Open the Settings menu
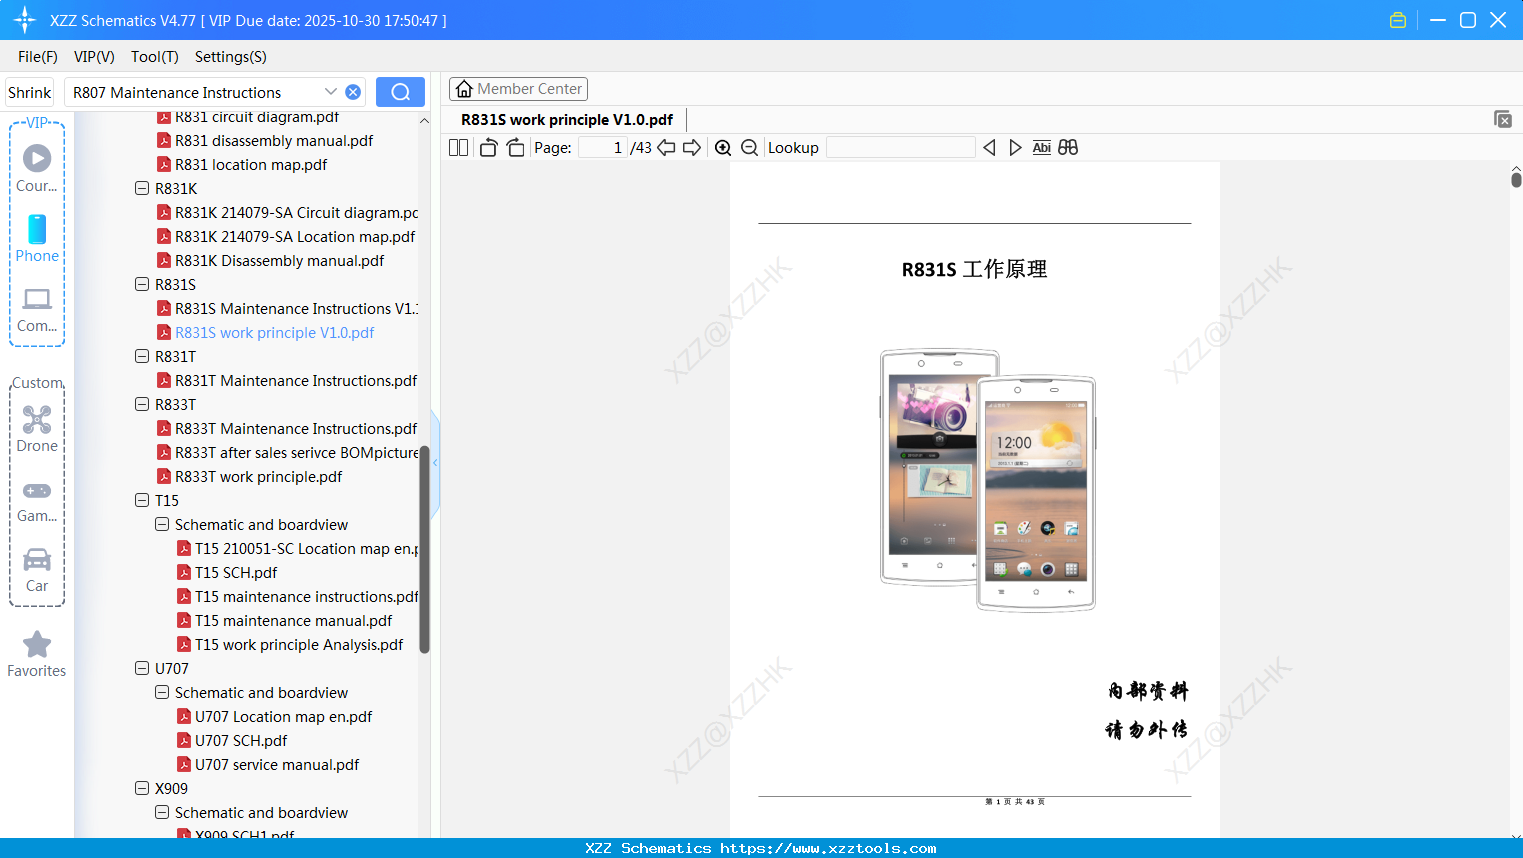1523x858 pixels. click(230, 57)
